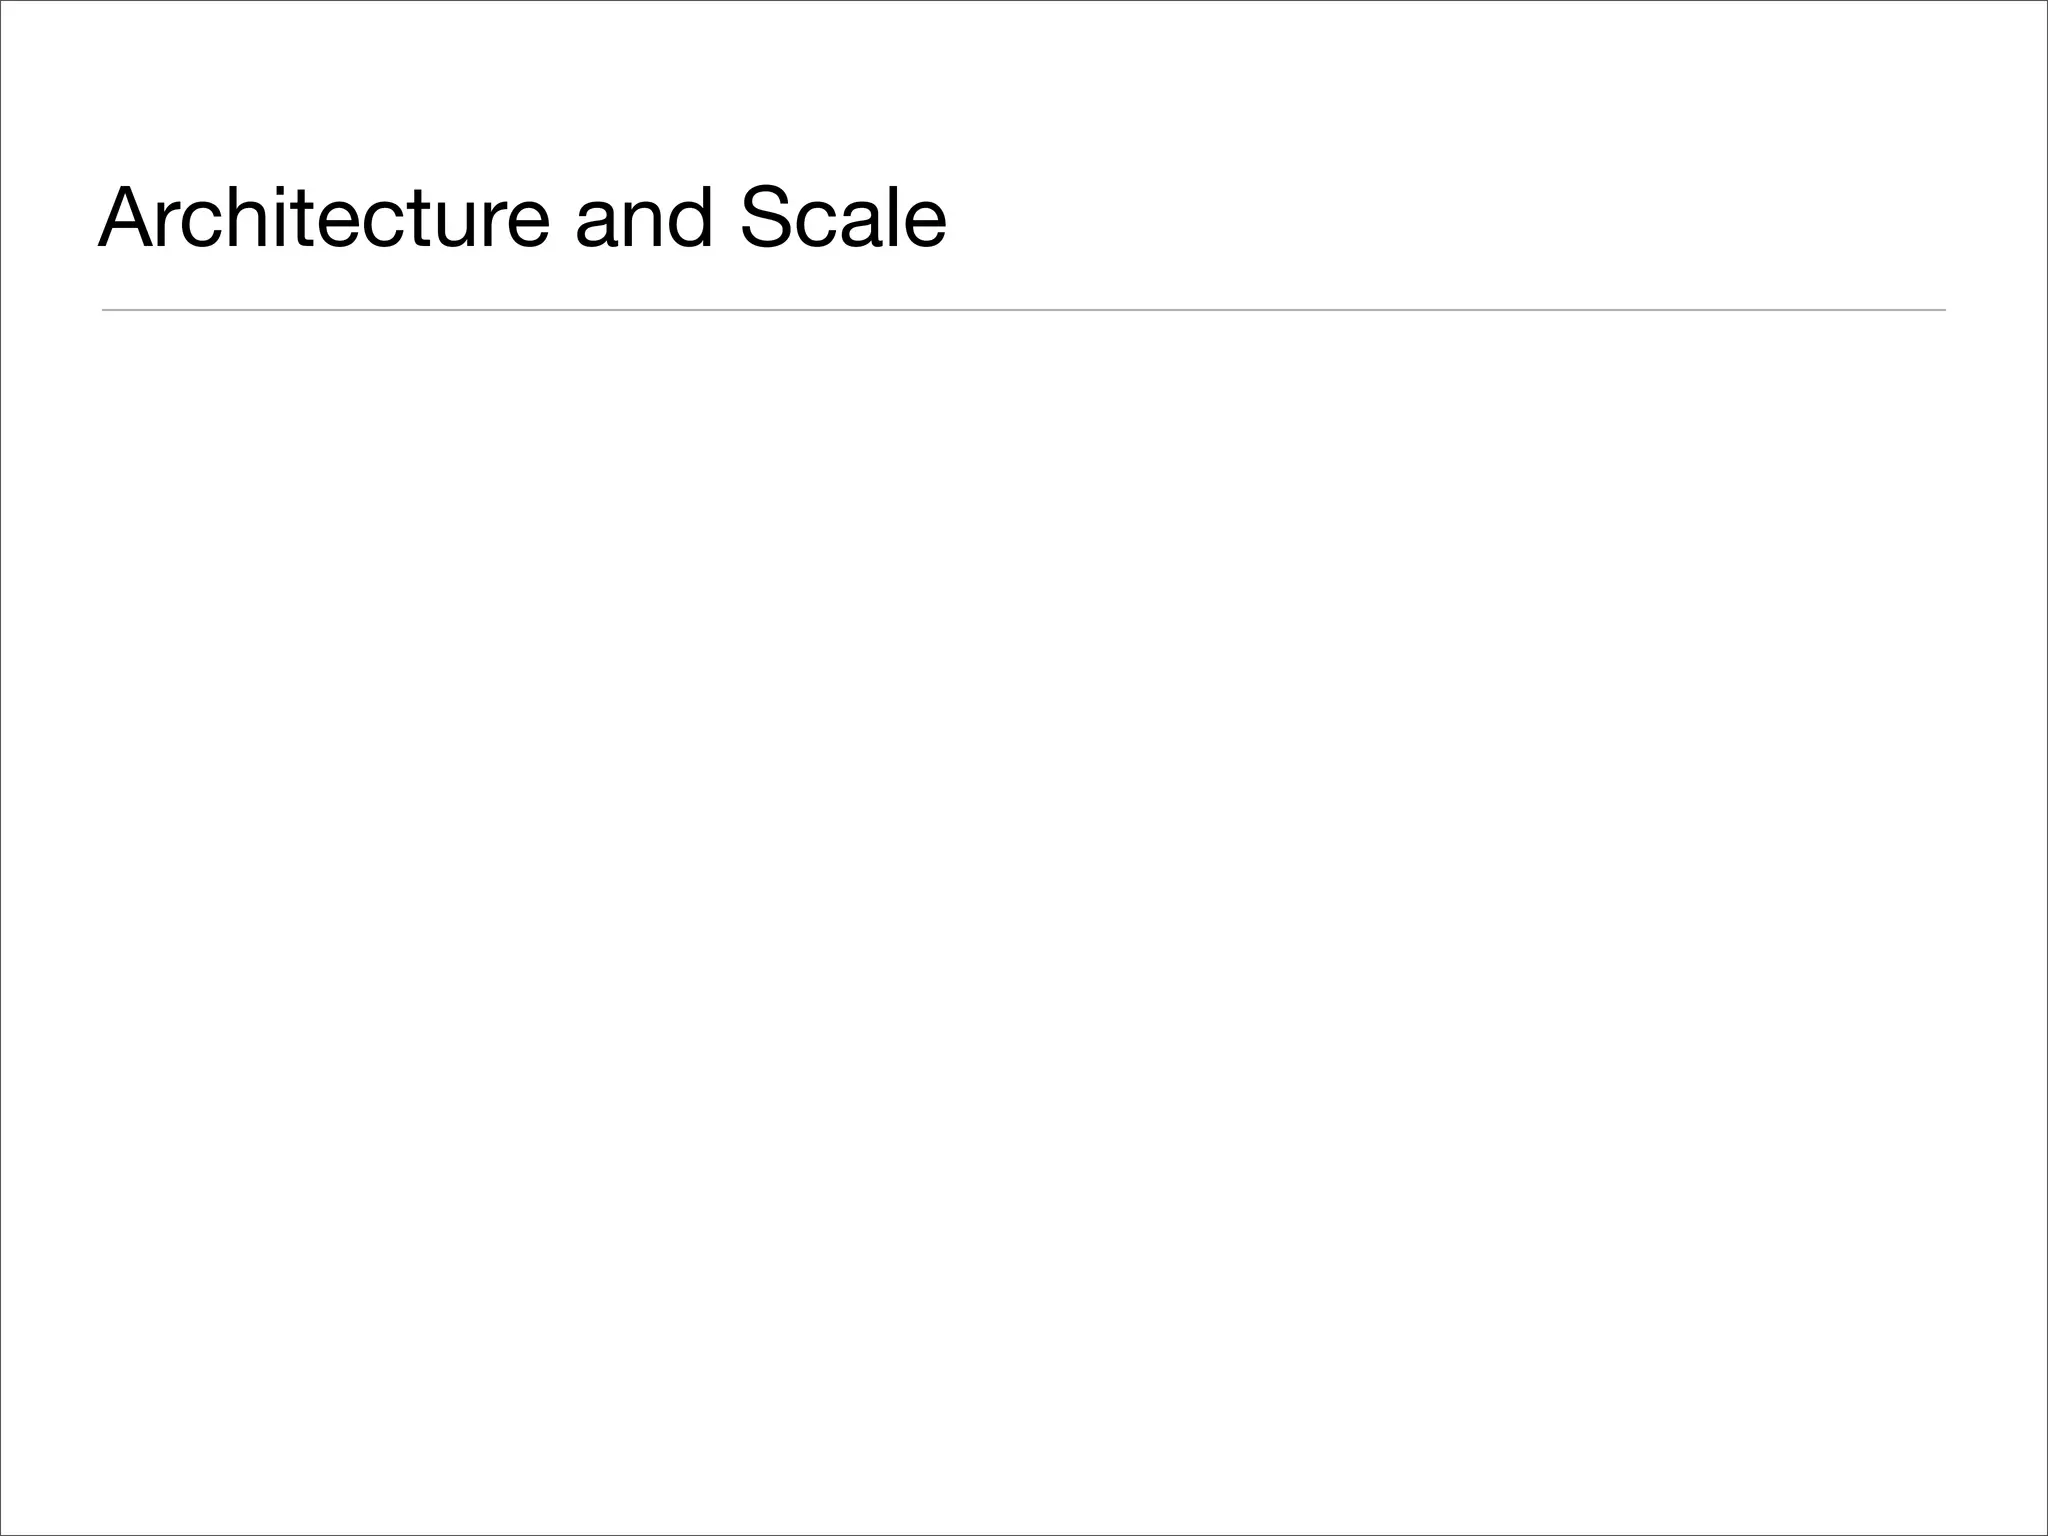Click the capital "S" in "Scale"
The image size is (2048, 1536).
[x=767, y=218]
